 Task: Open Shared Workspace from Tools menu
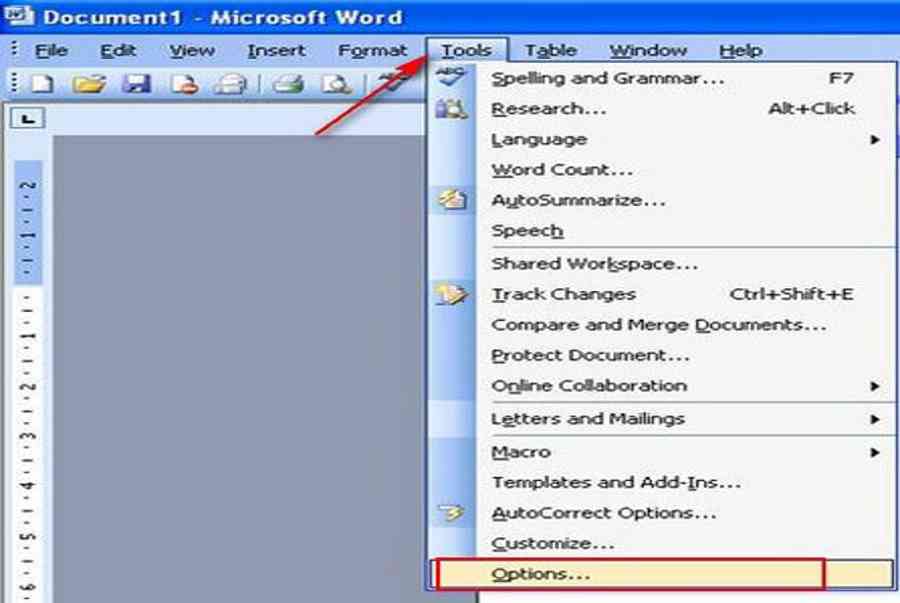click(x=662, y=264)
